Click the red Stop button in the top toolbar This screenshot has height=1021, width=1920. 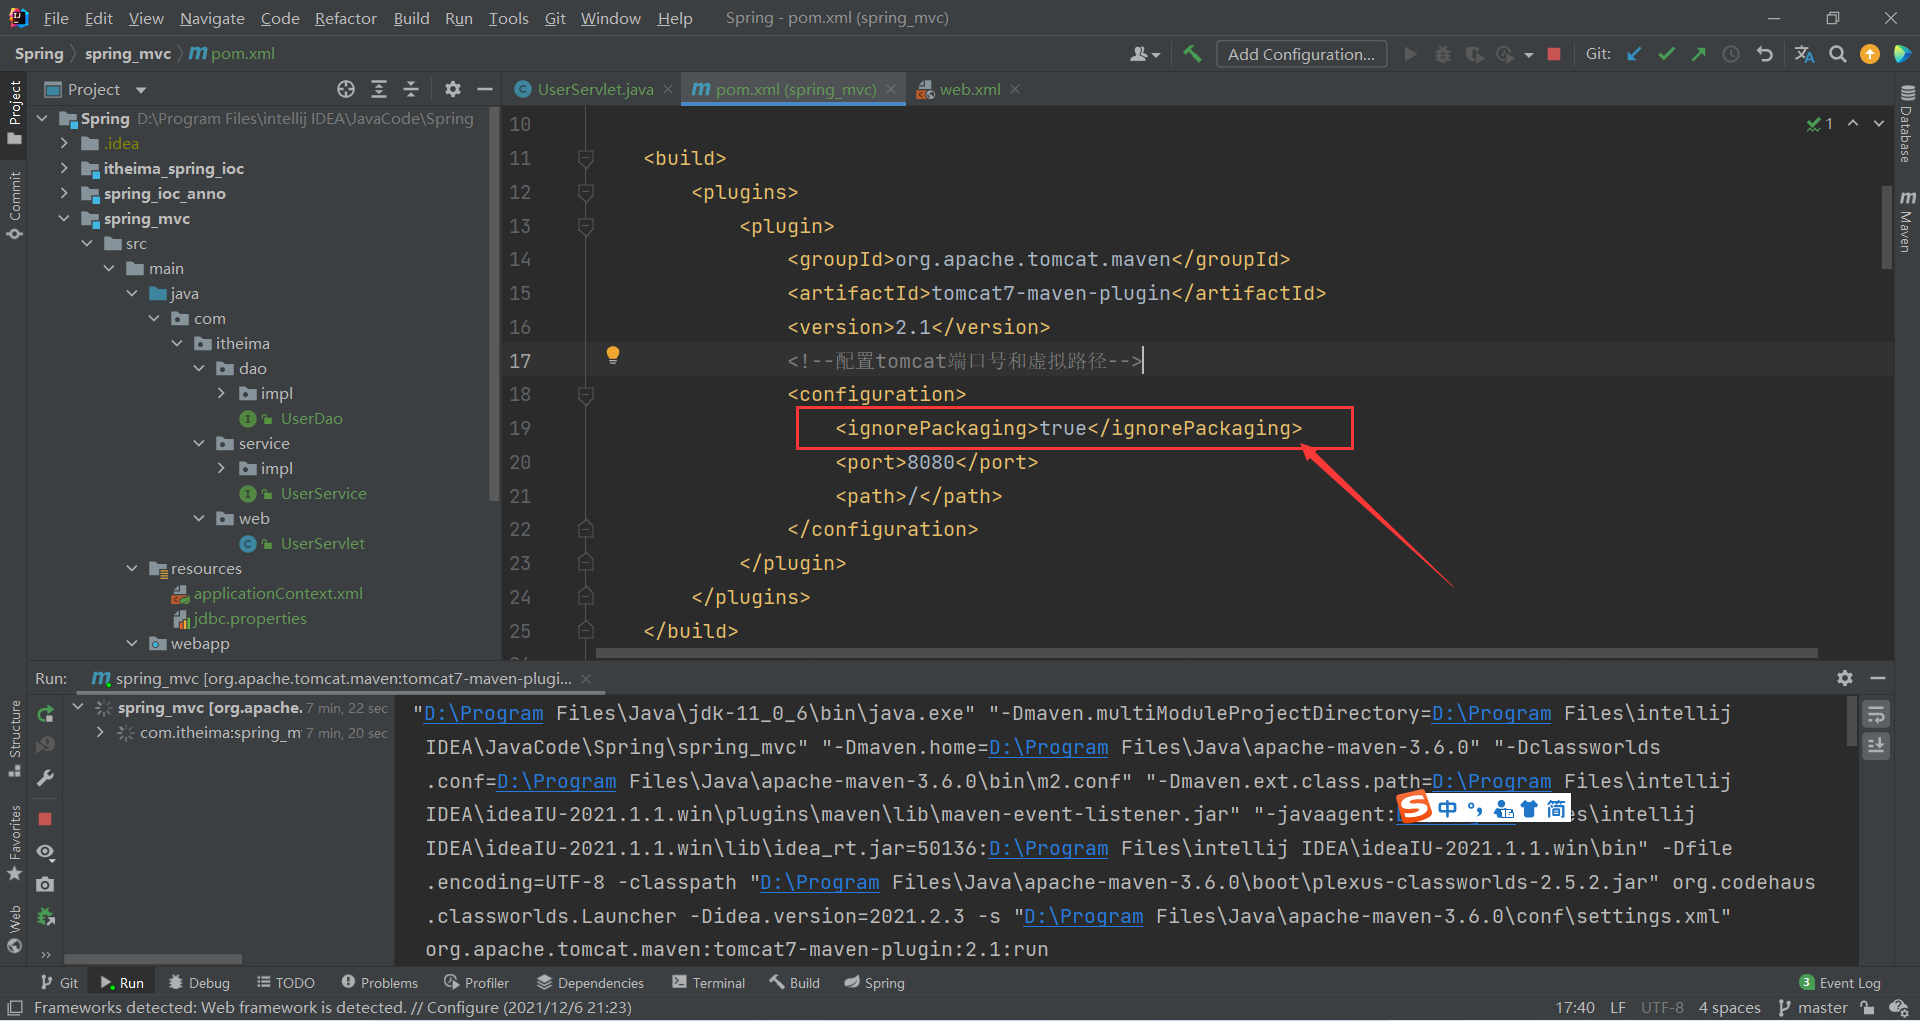click(x=1554, y=54)
